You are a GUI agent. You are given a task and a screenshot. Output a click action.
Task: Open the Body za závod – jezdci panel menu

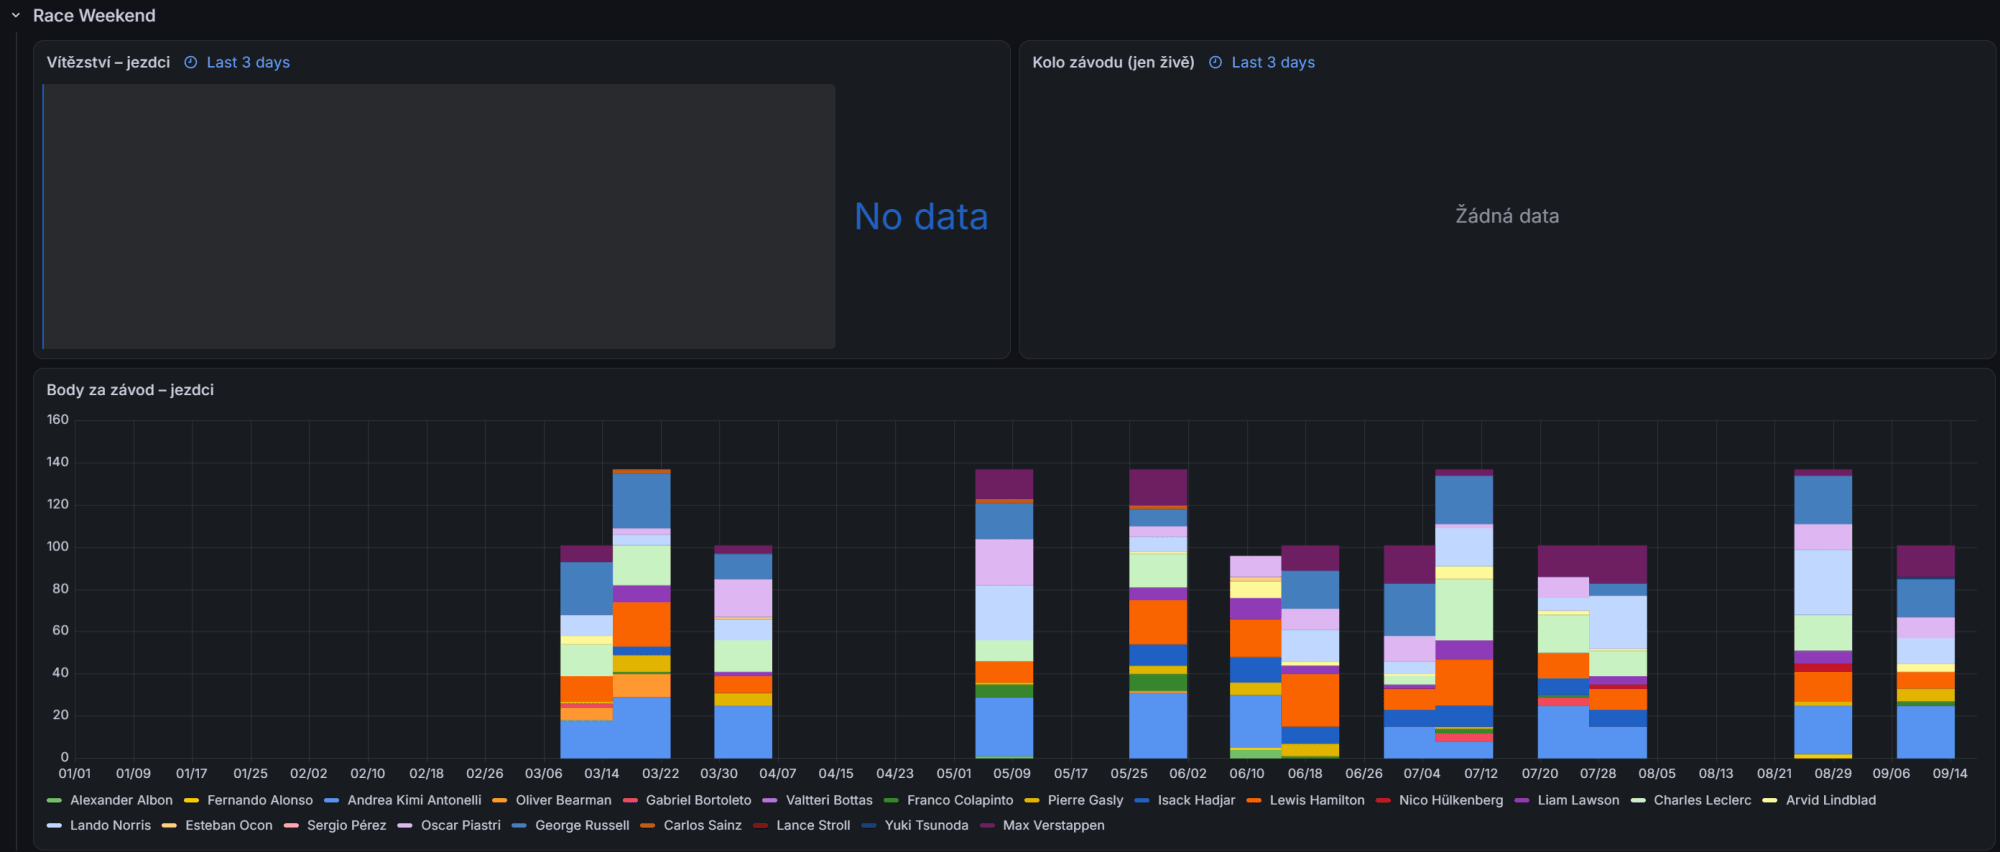click(130, 390)
